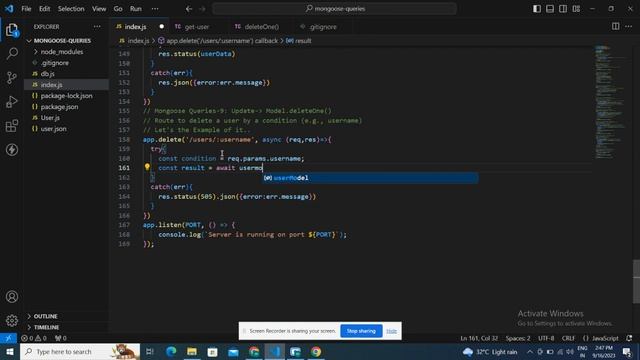Switch to the .gitignore tab

pyautogui.click(x=322, y=27)
